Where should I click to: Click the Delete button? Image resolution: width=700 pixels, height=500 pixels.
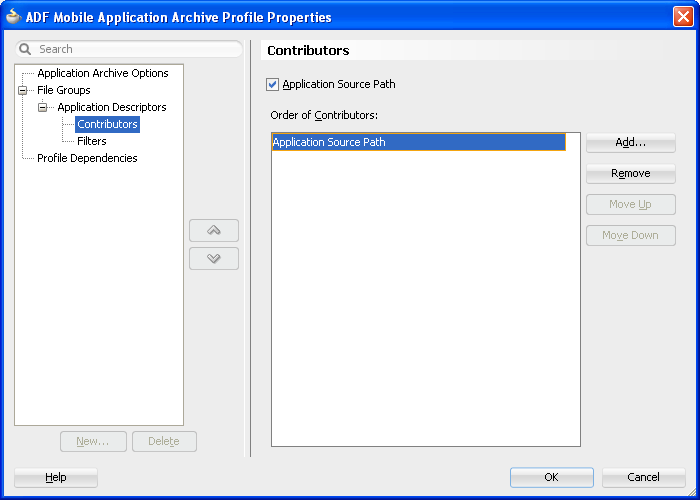pyautogui.click(x=164, y=441)
